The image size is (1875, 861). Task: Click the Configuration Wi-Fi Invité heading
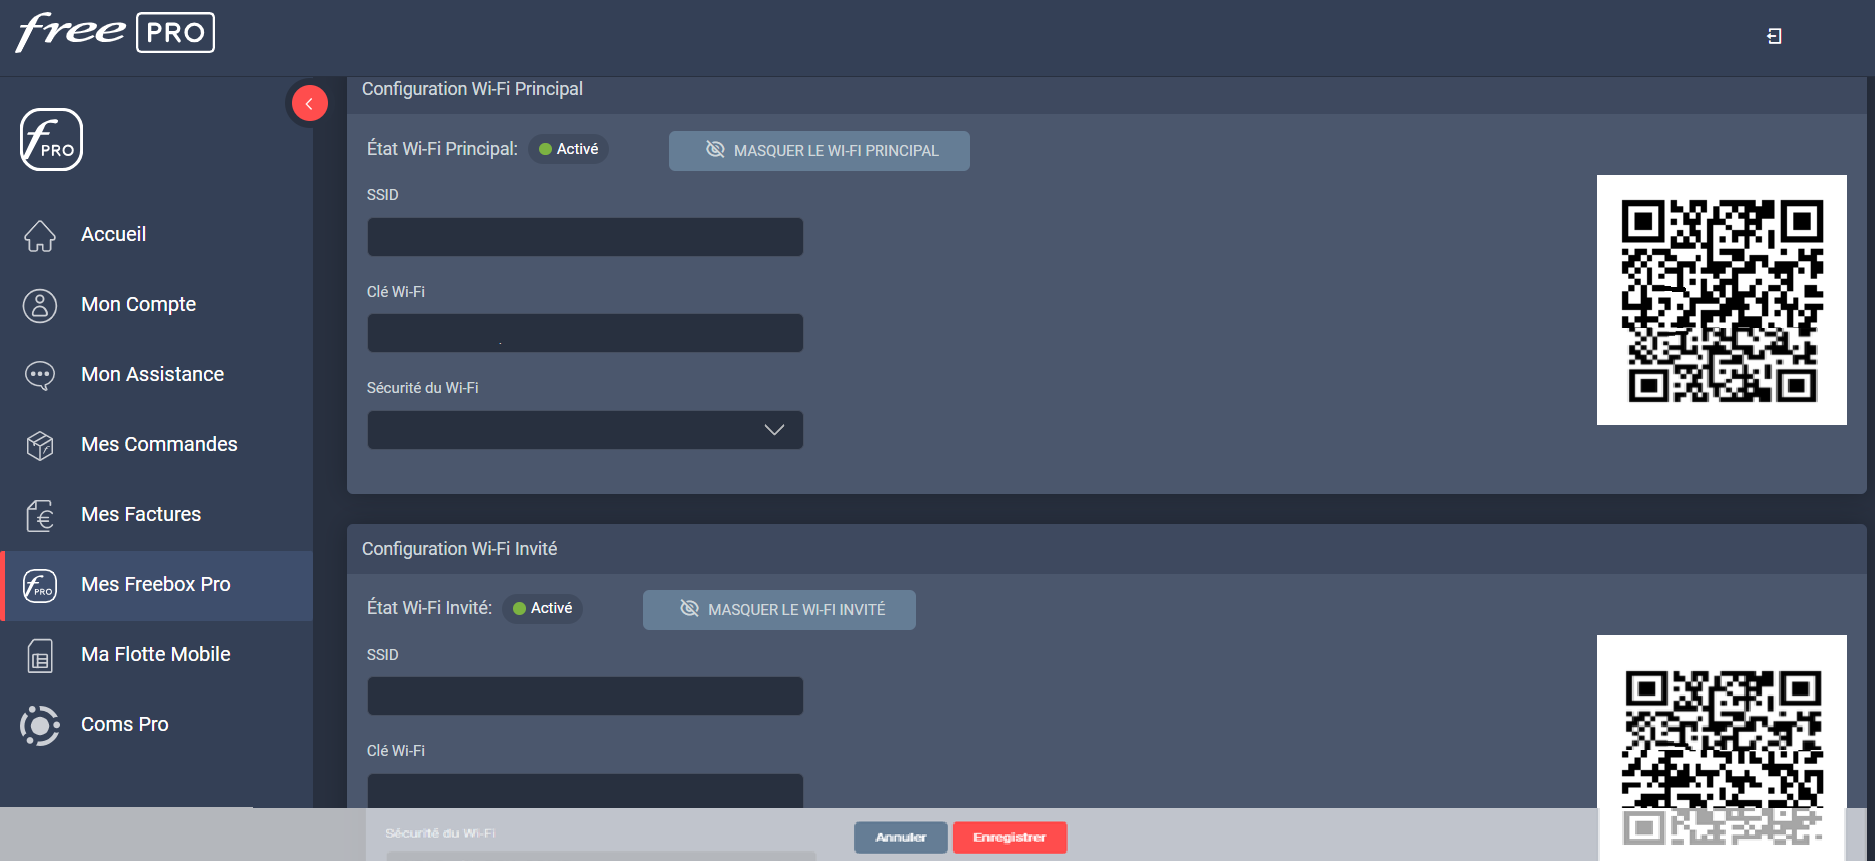(459, 549)
